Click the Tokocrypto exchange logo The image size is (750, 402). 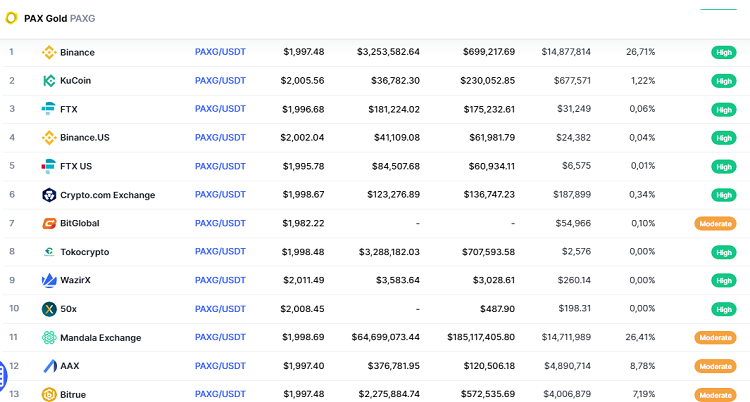(49, 252)
